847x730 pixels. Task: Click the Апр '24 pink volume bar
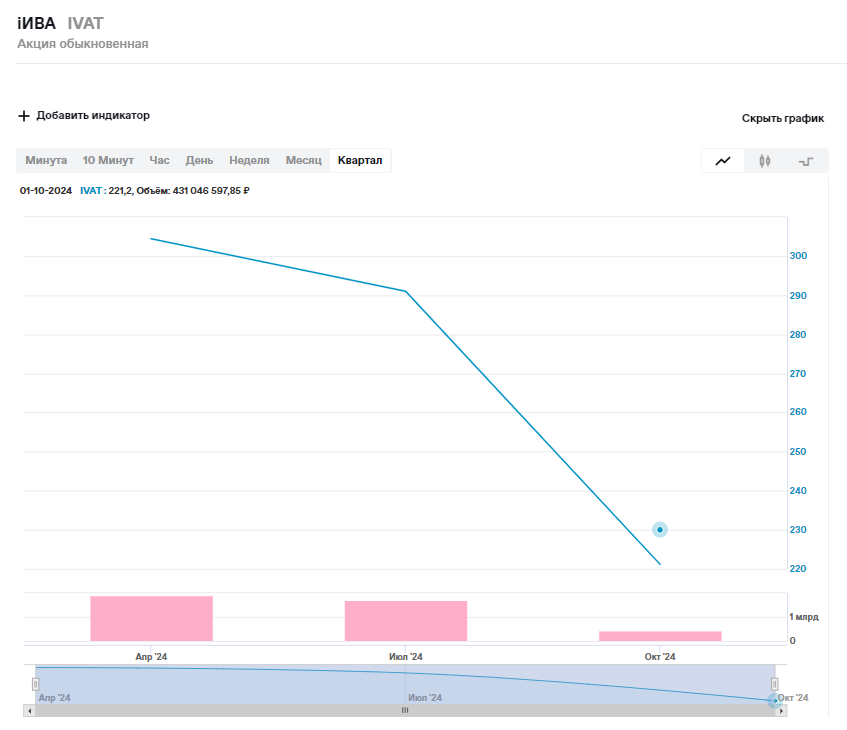click(x=151, y=618)
